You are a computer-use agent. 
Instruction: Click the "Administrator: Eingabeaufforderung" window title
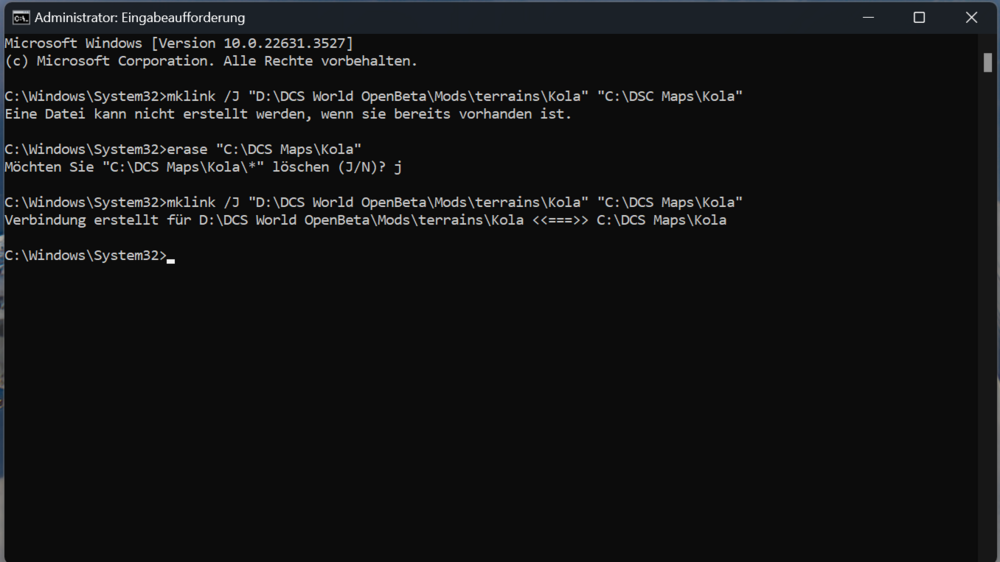click(139, 18)
